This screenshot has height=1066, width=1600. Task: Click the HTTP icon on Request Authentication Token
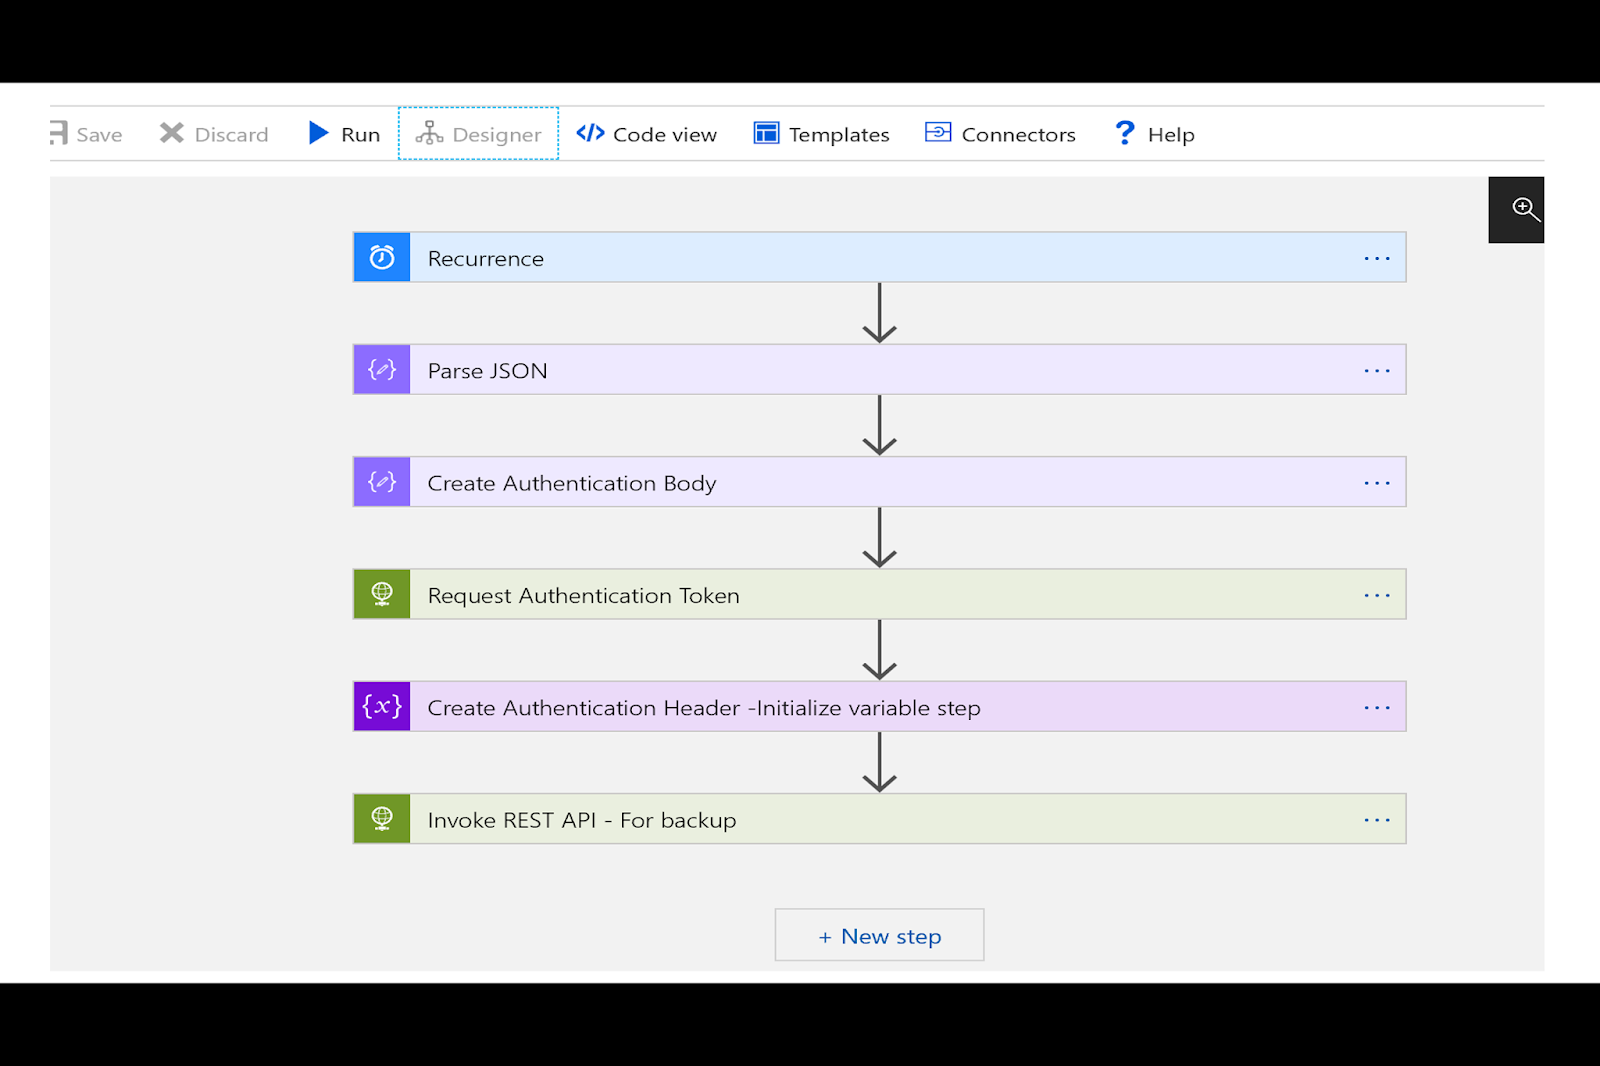pos(381,593)
